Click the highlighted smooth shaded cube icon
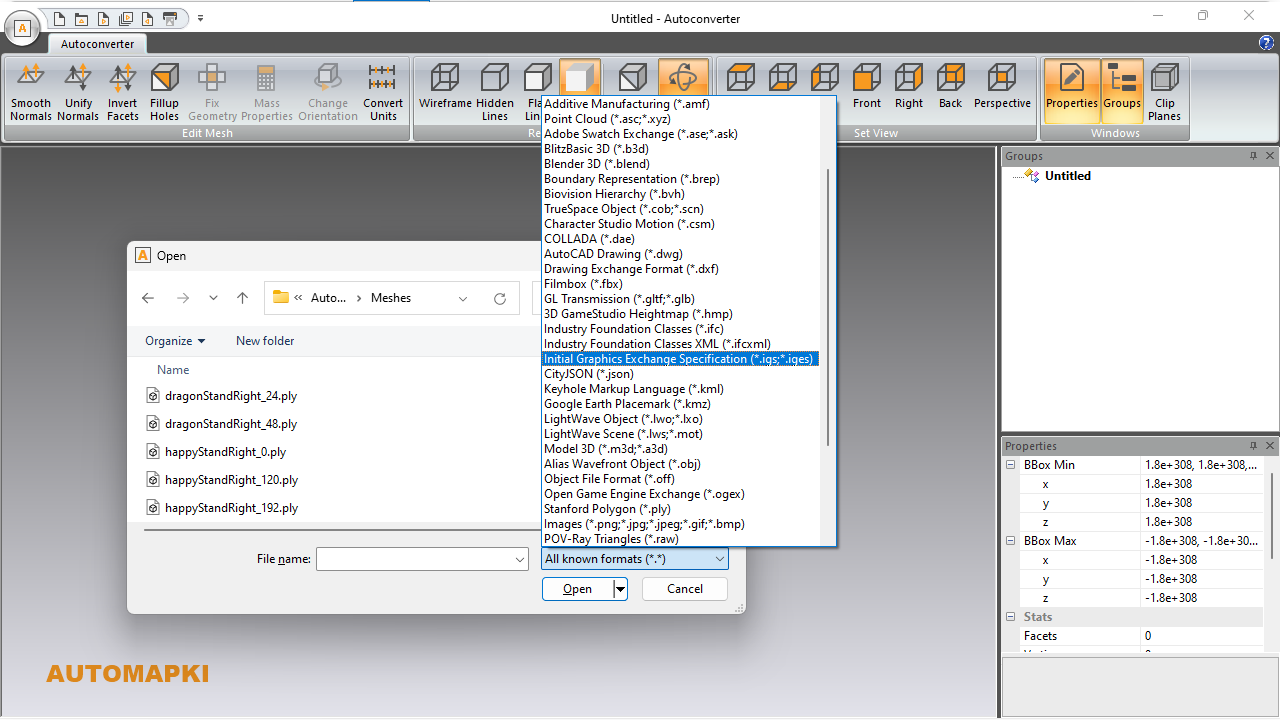The height and width of the screenshot is (720, 1280). 580,78
